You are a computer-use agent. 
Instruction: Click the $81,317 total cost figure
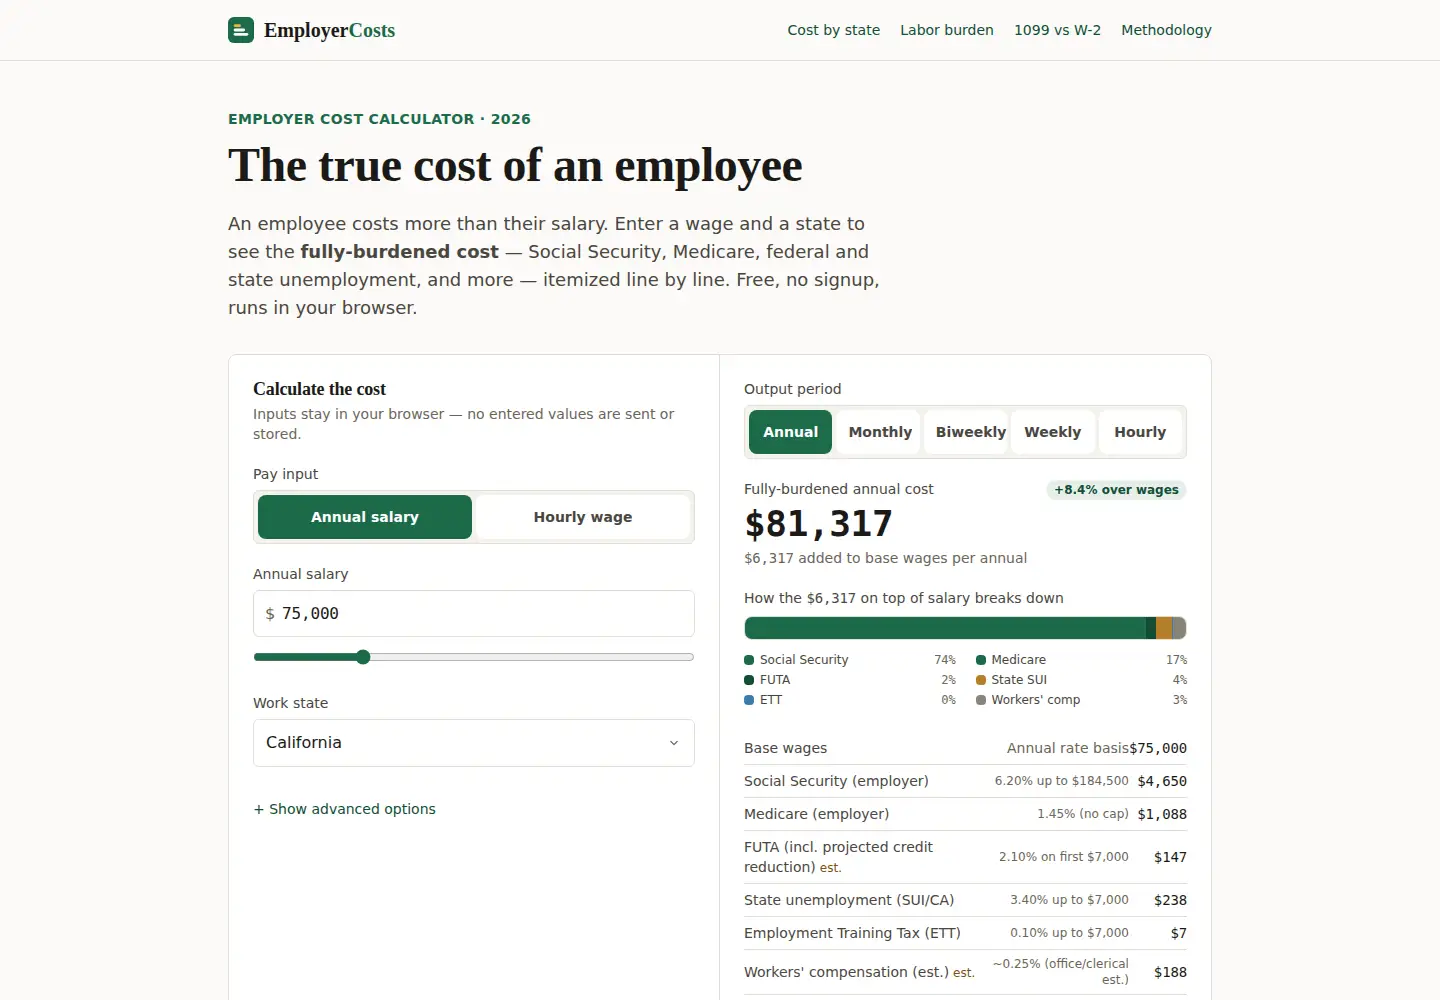click(818, 524)
